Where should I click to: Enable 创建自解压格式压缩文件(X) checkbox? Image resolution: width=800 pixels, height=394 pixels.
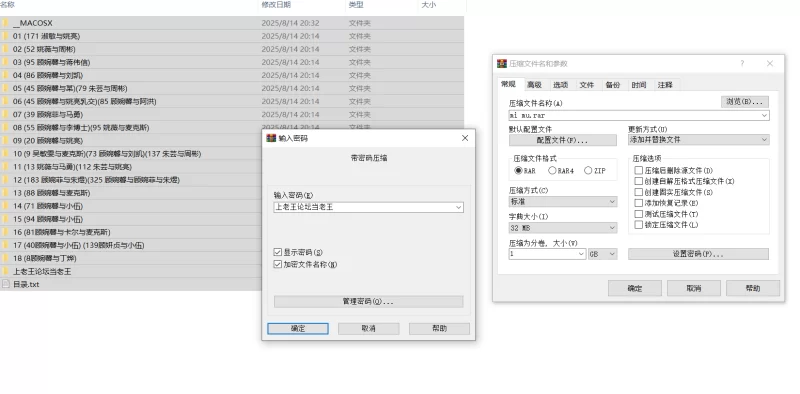(x=638, y=181)
